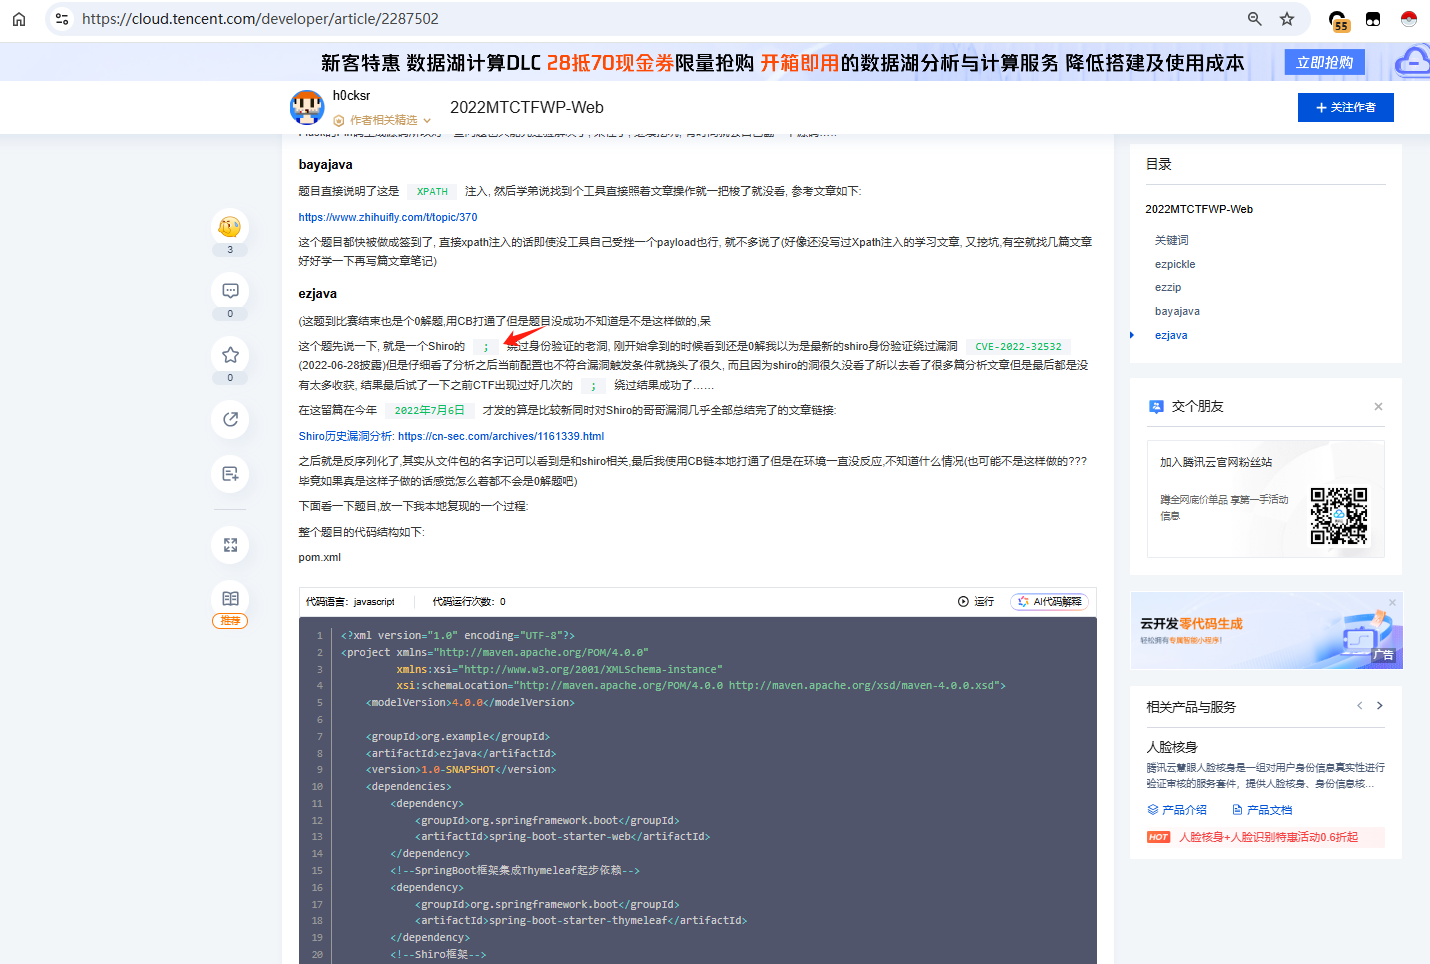The height and width of the screenshot is (964, 1430).
Task: Open site info icon in address bar
Action: point(62,19)
